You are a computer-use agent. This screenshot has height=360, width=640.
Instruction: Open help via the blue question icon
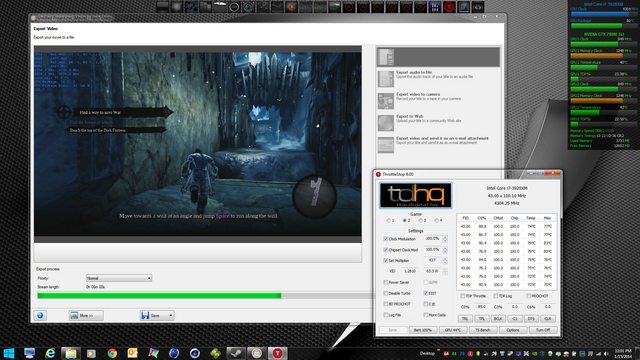(40, 315)
